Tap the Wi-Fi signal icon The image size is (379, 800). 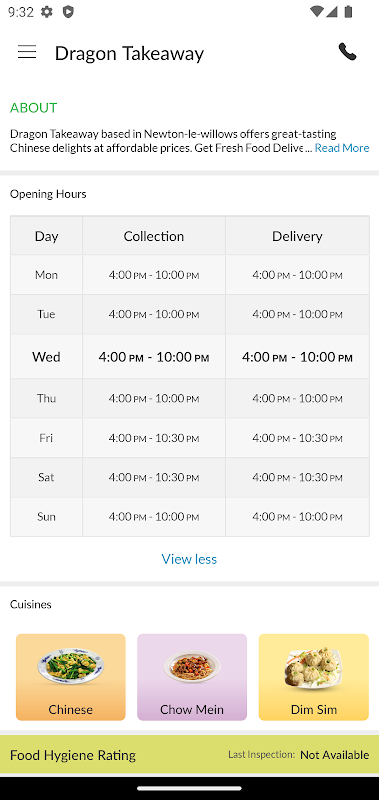coord(316,11)
